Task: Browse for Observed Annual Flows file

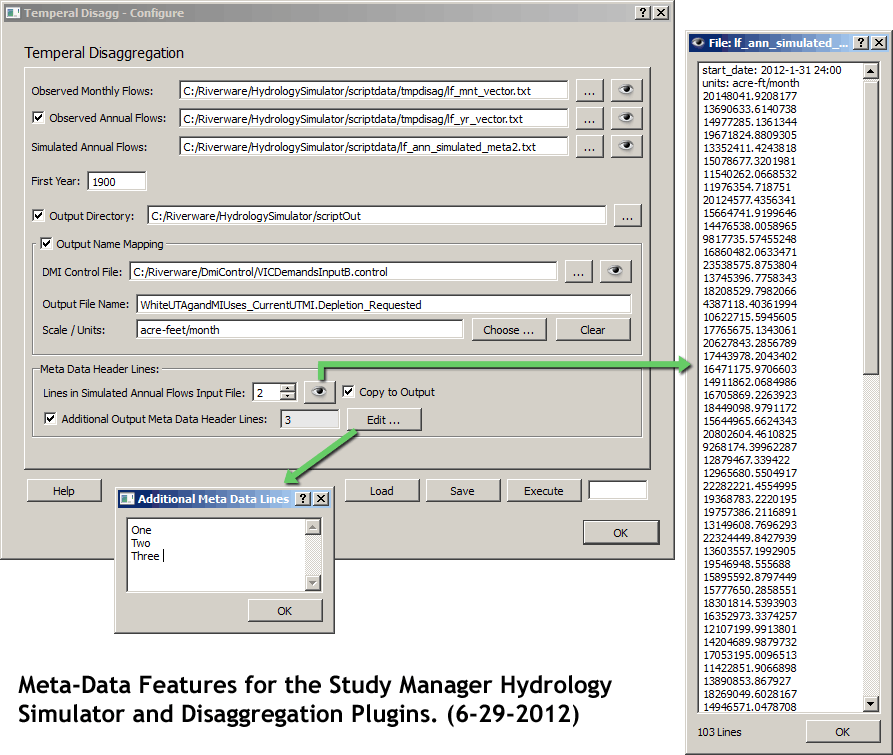Action: tap(589, 118)
